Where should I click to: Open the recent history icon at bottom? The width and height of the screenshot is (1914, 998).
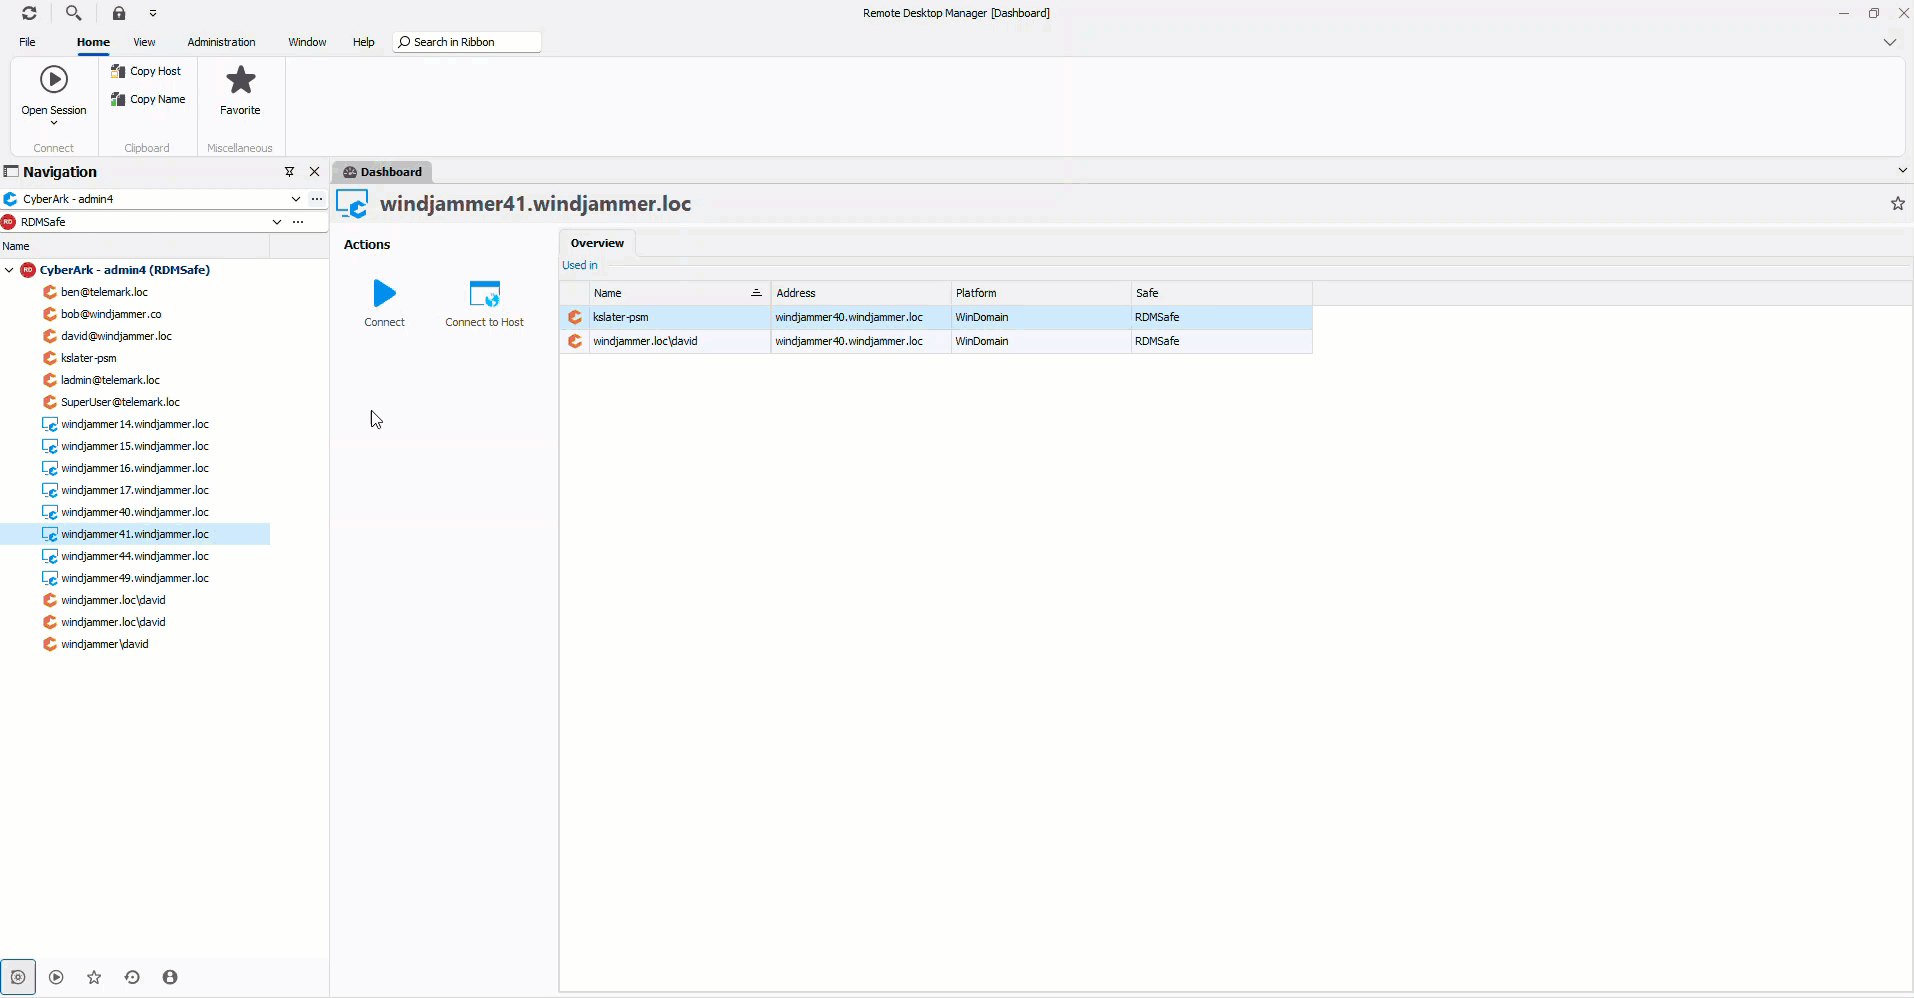(x=132, y=977)
